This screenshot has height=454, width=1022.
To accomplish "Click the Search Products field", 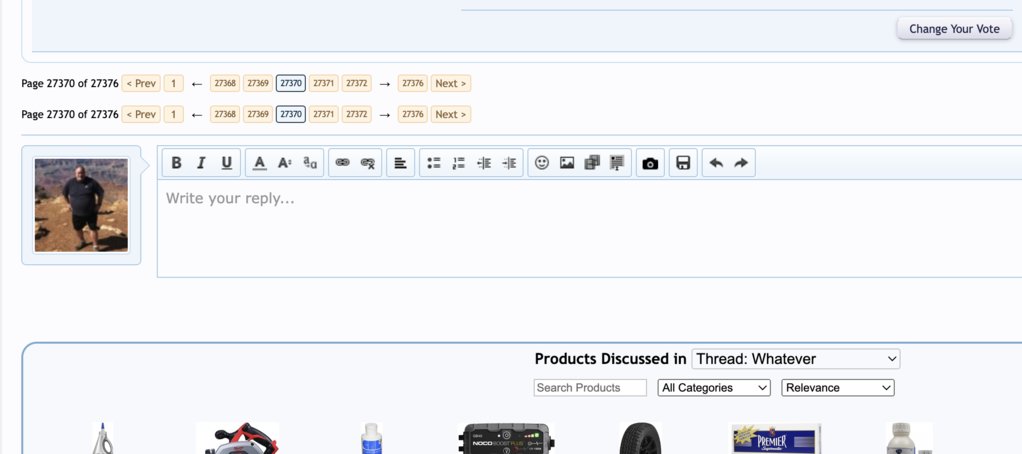I will (x=590, y=388).
